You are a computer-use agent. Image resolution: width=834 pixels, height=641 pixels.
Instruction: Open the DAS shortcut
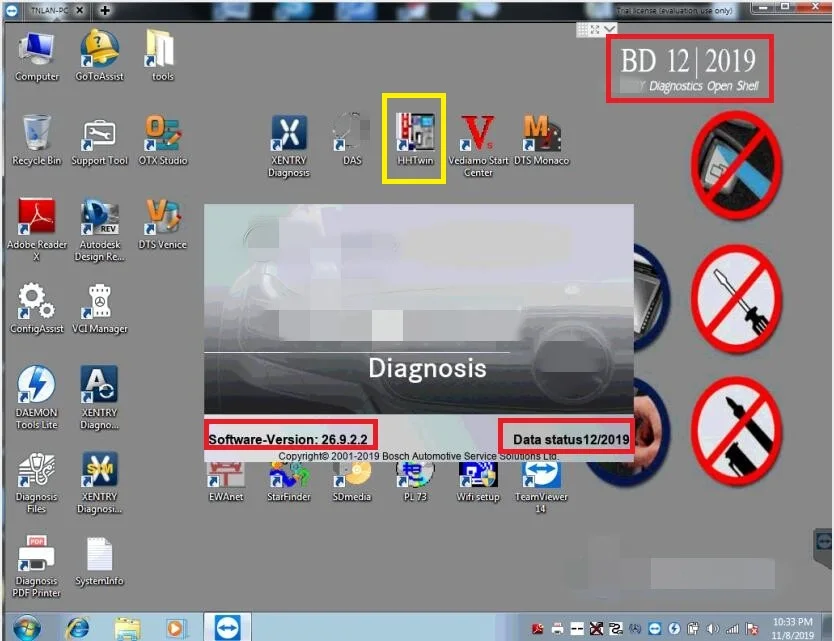point(352,140)
